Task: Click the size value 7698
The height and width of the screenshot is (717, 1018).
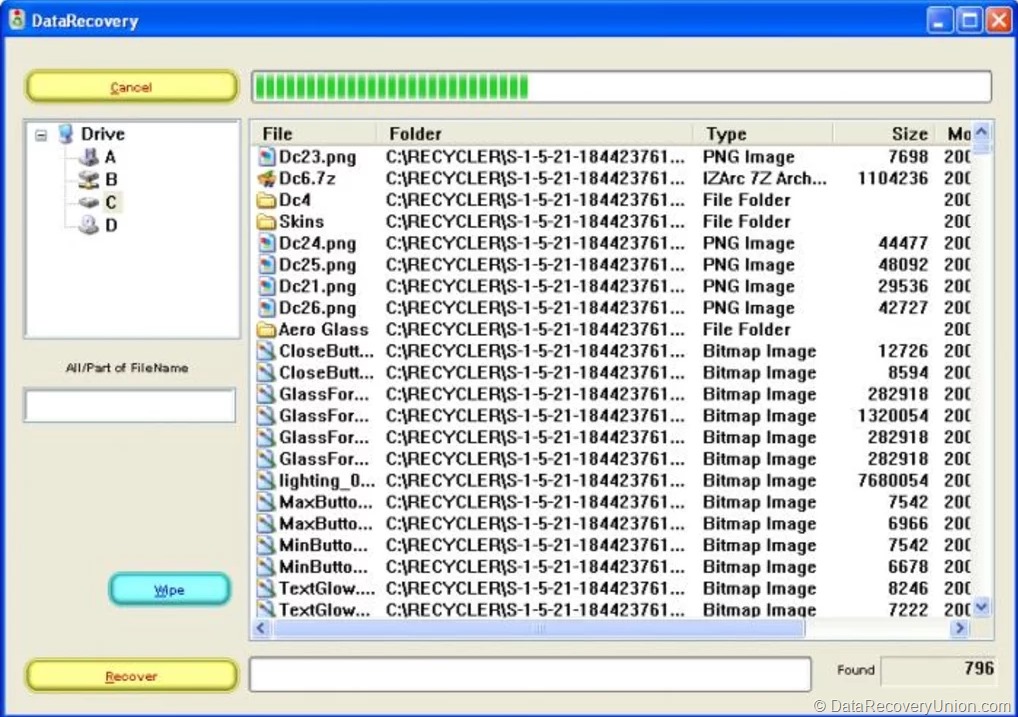Action: pos(908,157)
